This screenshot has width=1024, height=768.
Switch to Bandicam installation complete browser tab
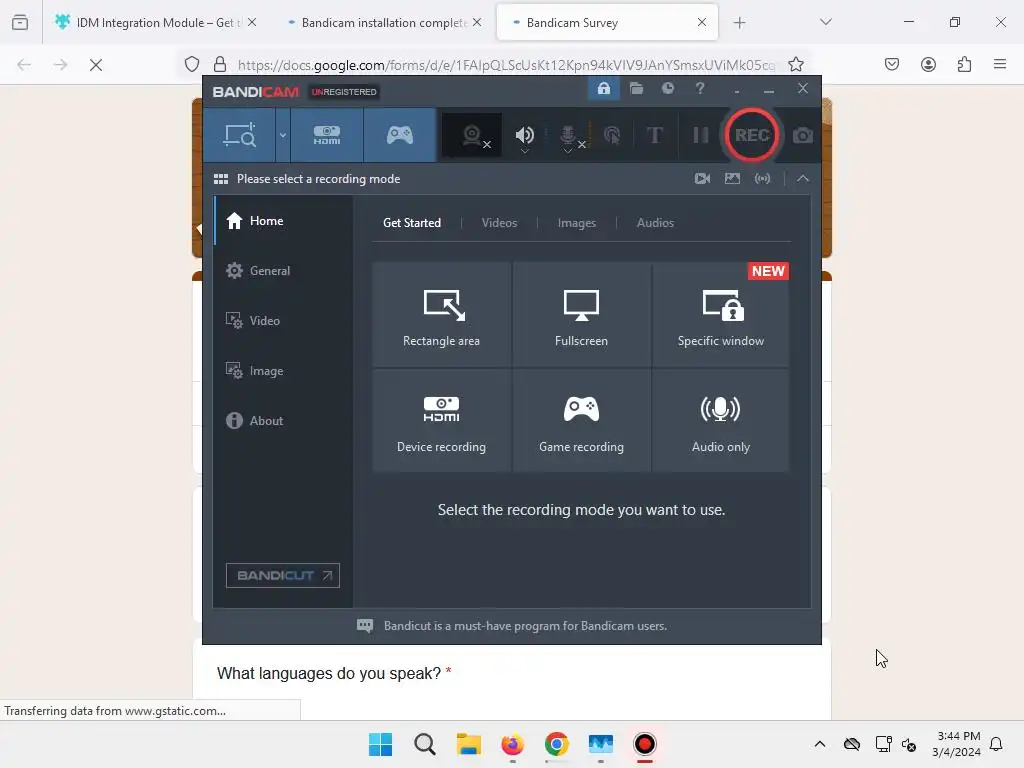coord(384,22)
